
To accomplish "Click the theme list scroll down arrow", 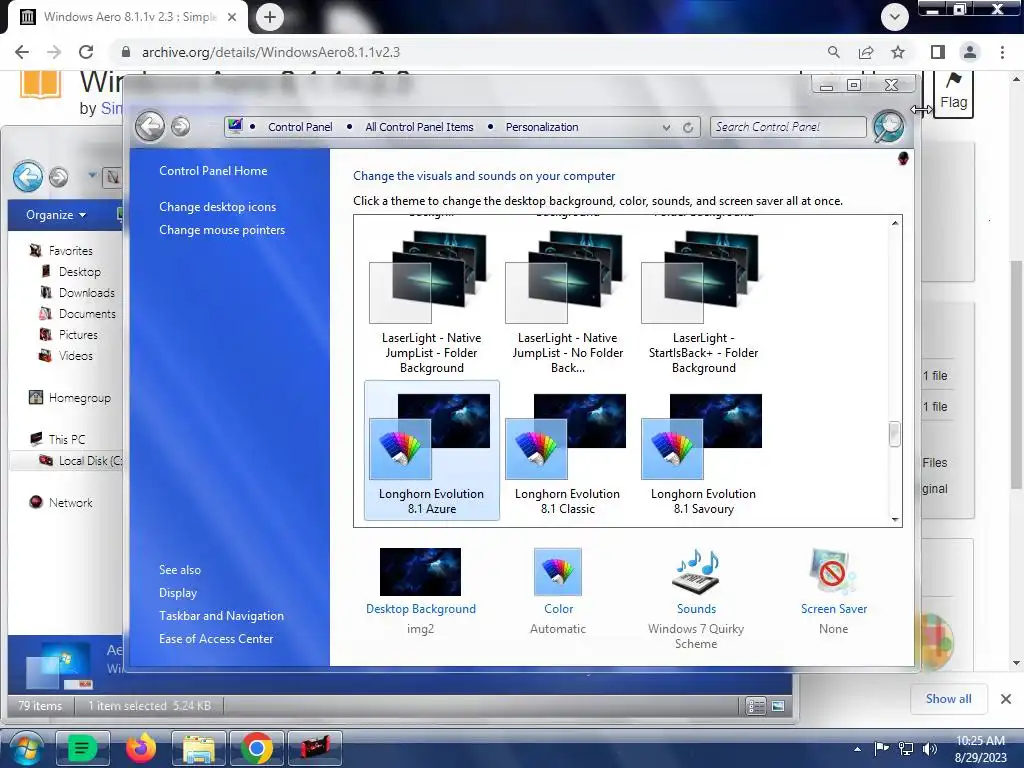I will pos(895,520).
